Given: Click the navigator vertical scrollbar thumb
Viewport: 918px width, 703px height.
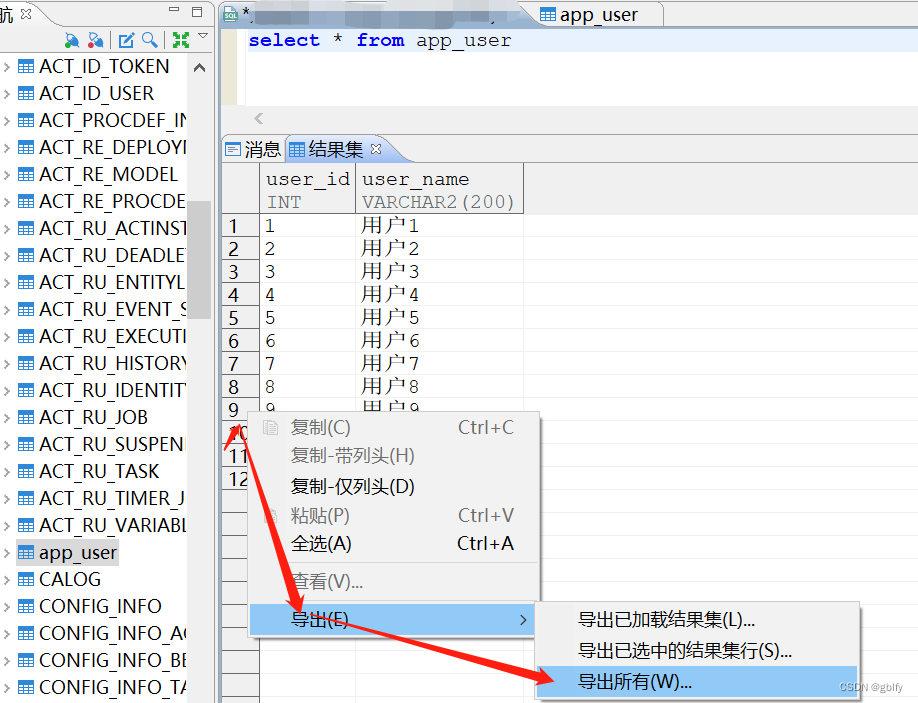Looking at the screenshot, I should point(199,259).
